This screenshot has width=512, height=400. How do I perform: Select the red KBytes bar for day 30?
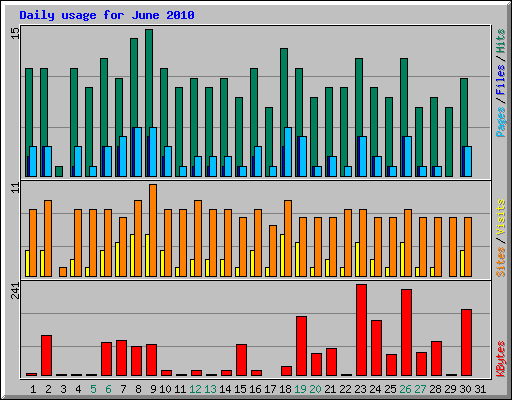click(466, 343)
